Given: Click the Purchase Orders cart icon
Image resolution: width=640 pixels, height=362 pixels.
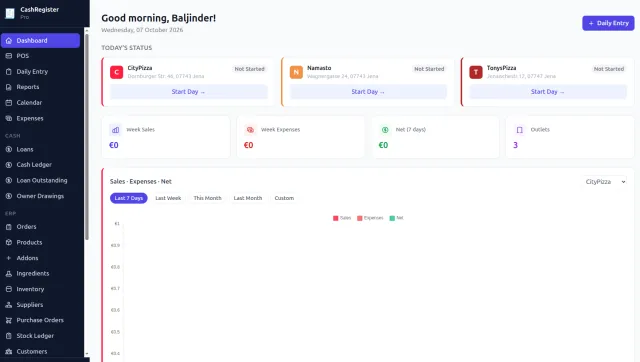Looking at the screenshot, I should click(9, 320).
